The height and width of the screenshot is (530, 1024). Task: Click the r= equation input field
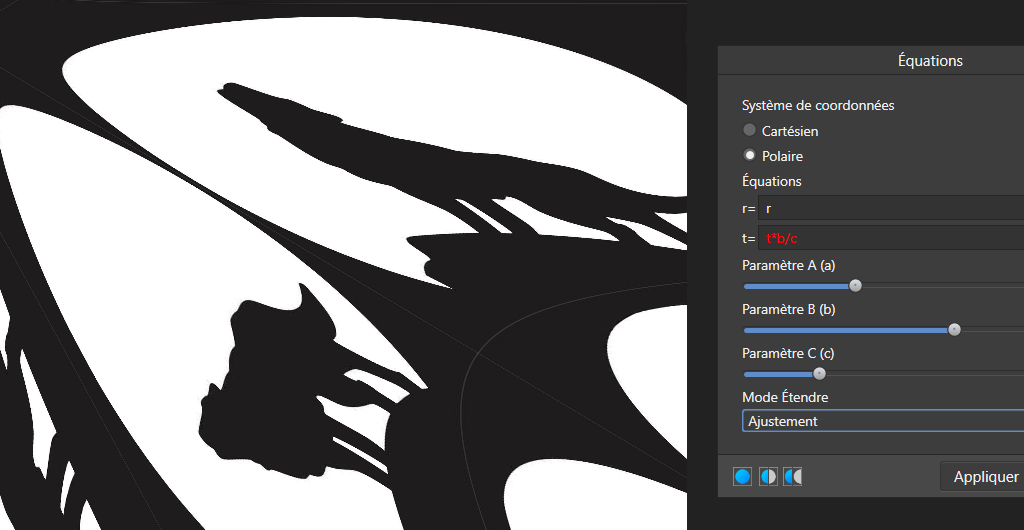click(x=891, y=208)
